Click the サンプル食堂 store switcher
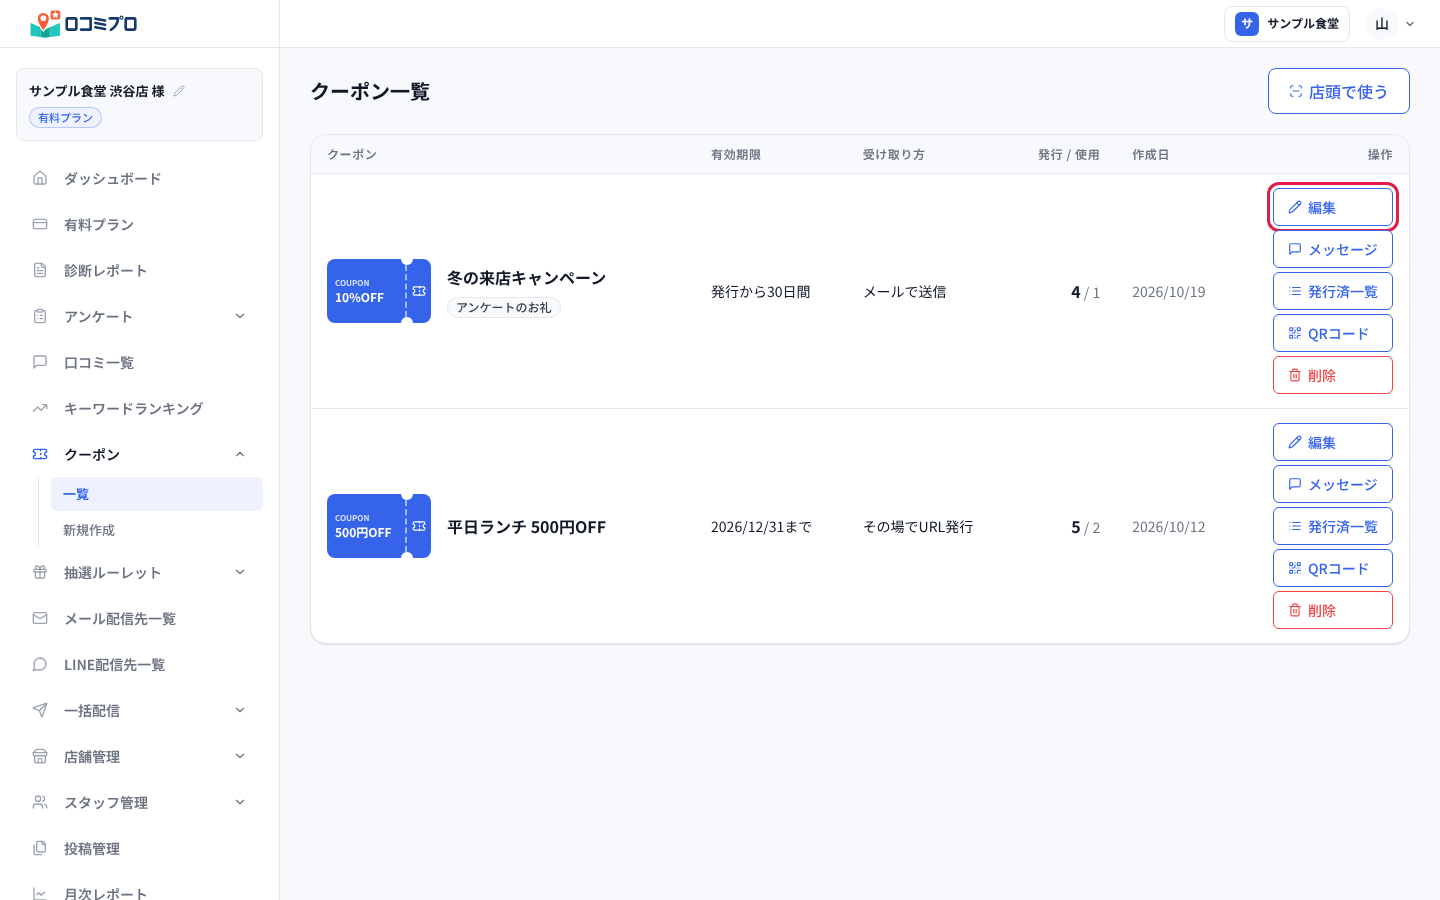The image size is (1440, 900). (1287, 24)
